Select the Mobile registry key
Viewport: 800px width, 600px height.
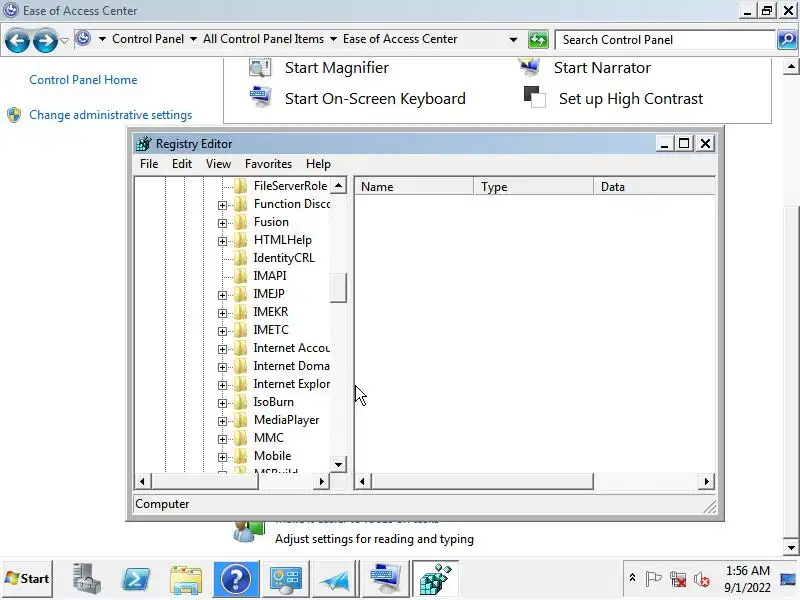point(272,456)
